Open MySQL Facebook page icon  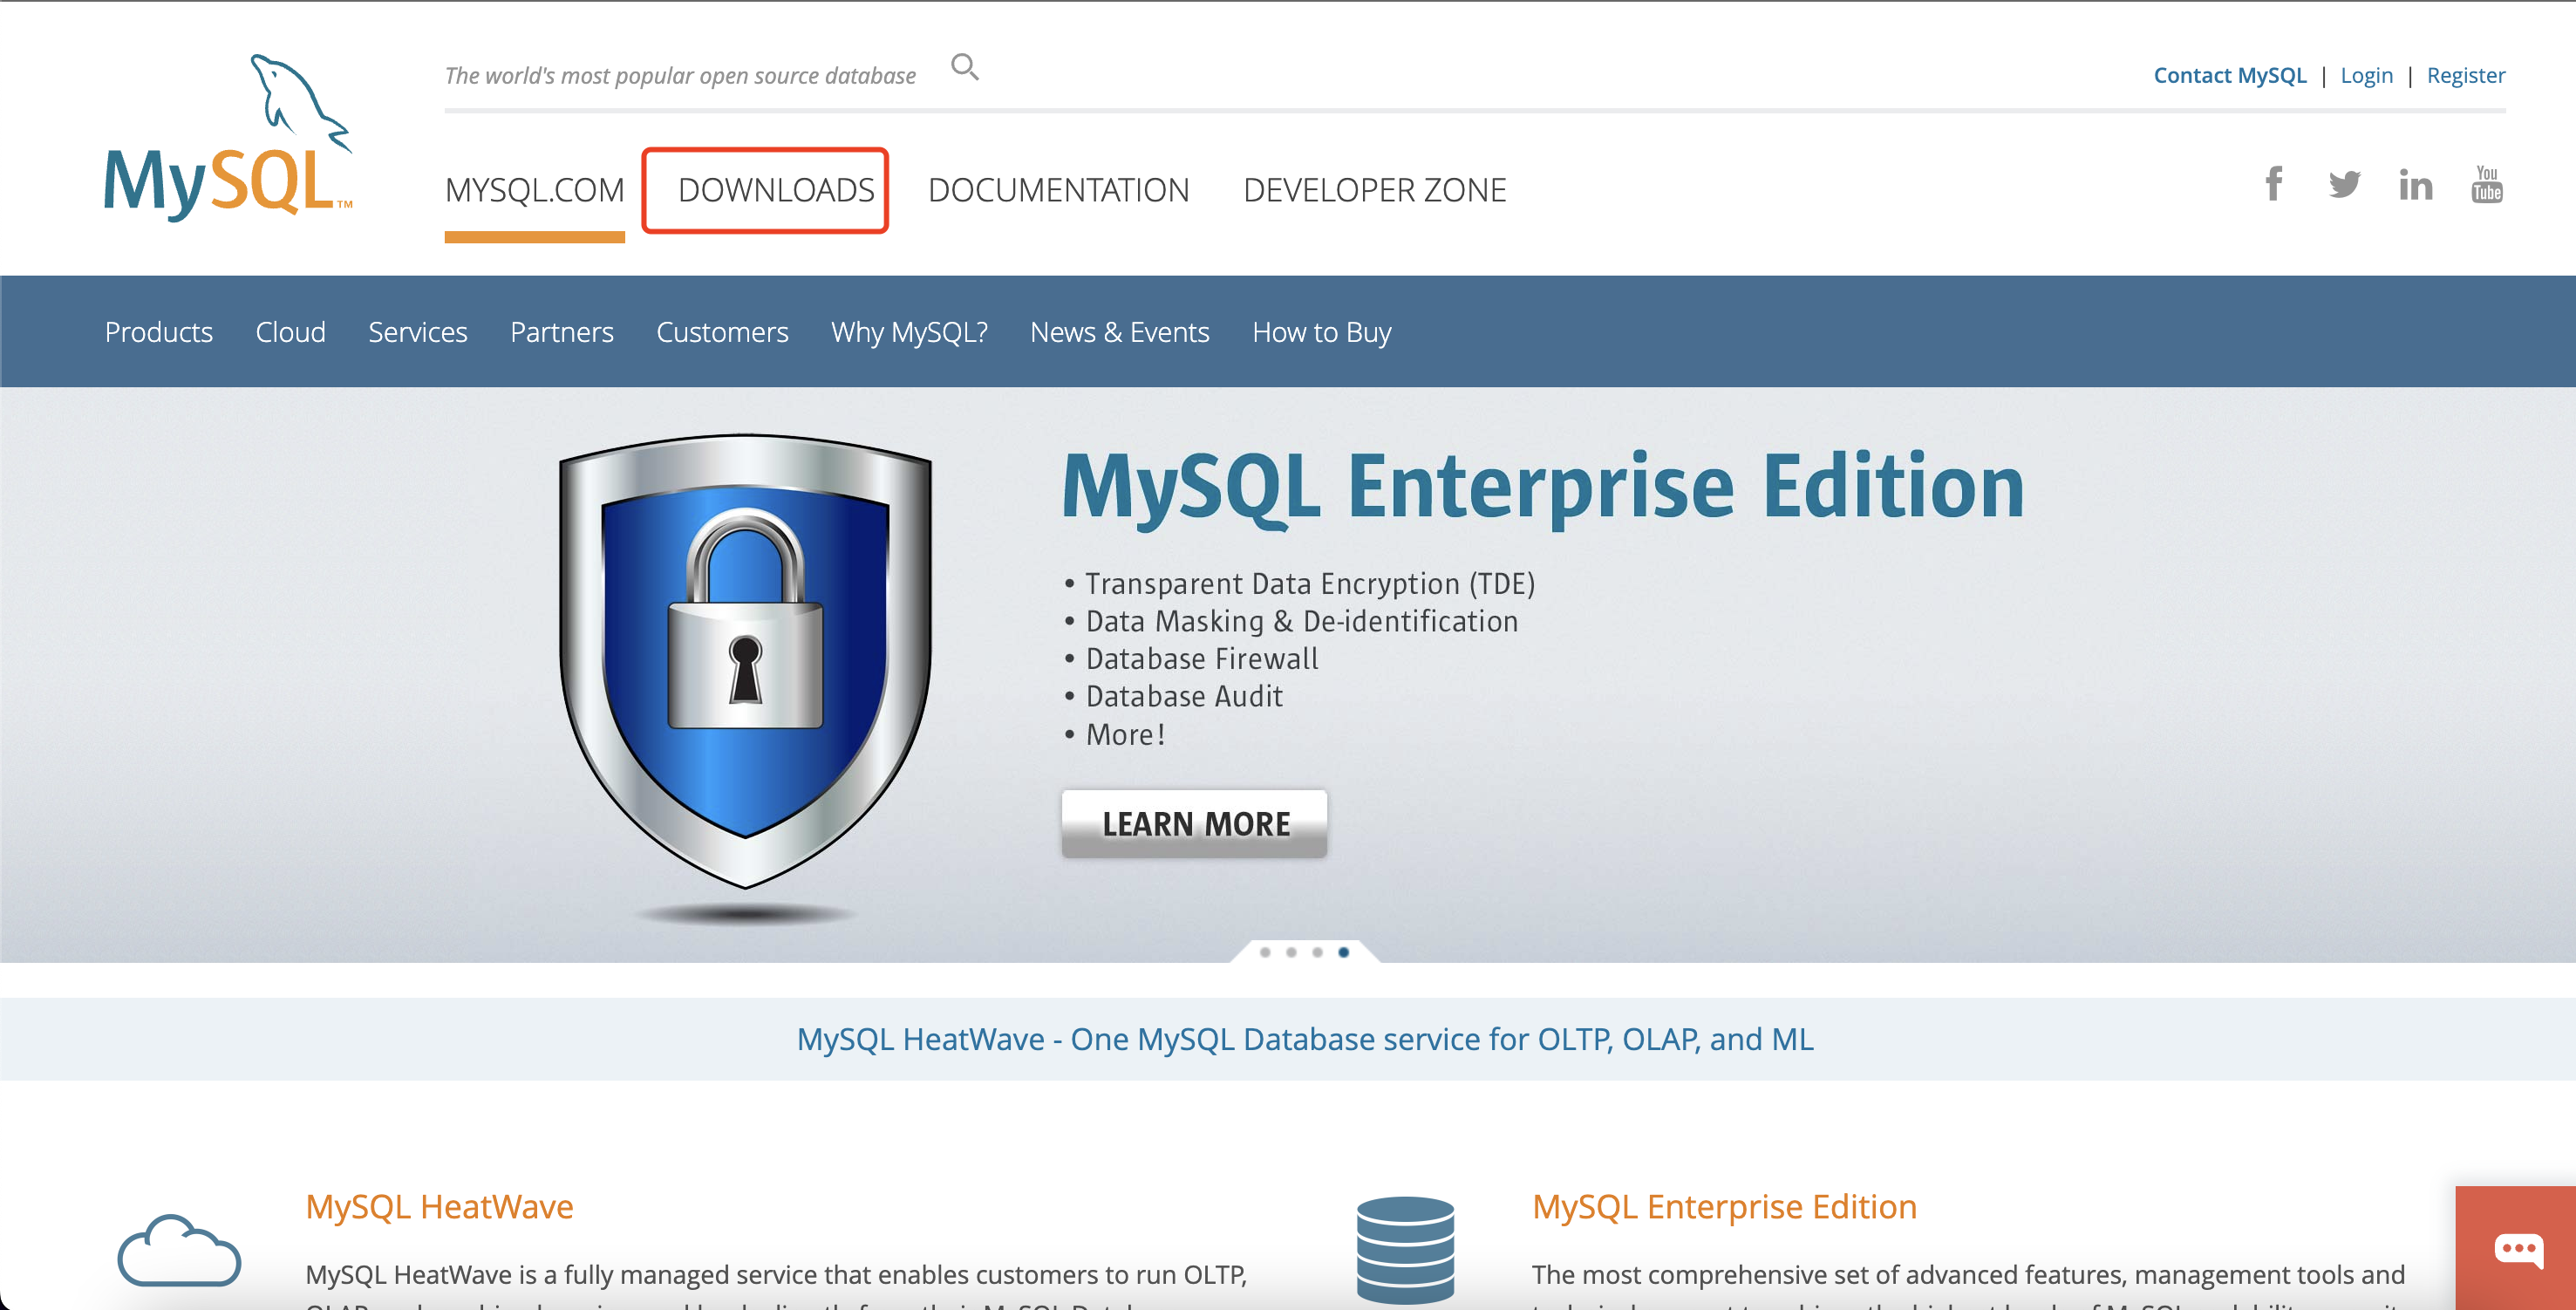pyautogui.click(x=2273, y=184)
